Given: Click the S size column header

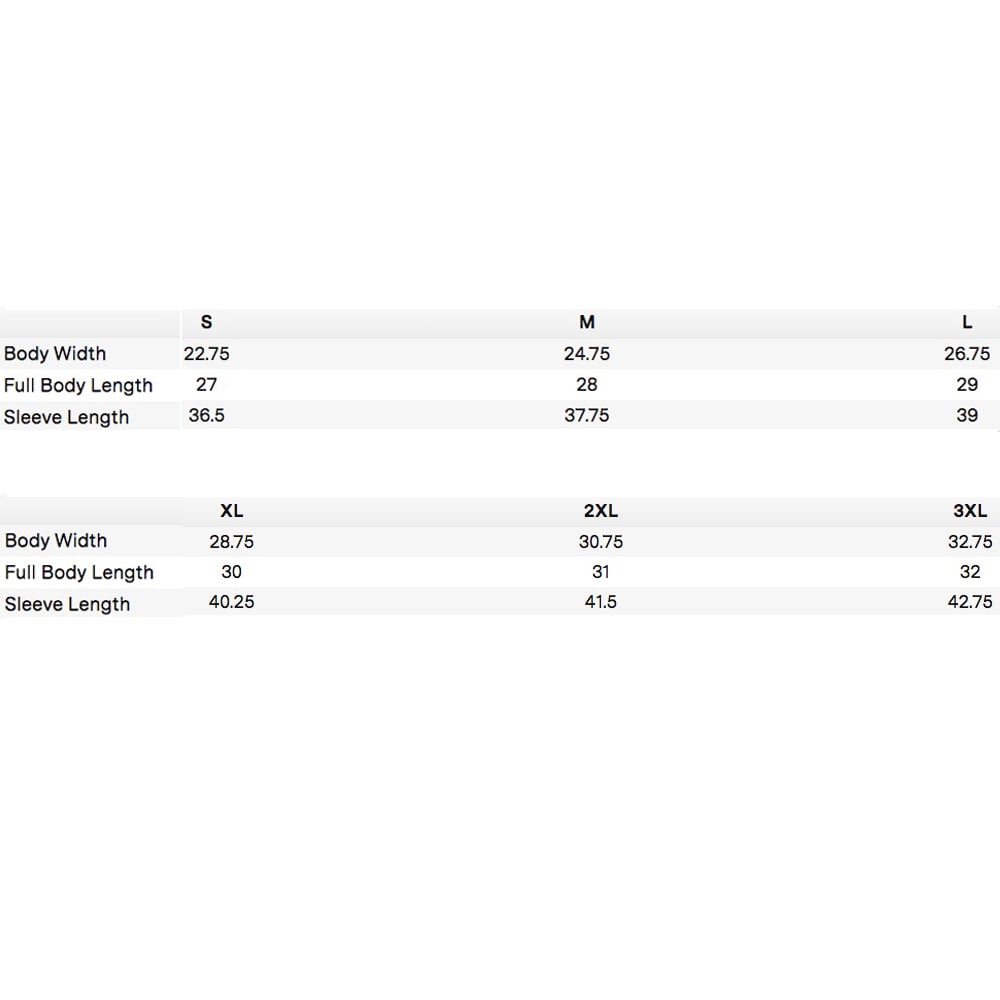Looking at the screenshot, I should [x=206, y=322].
